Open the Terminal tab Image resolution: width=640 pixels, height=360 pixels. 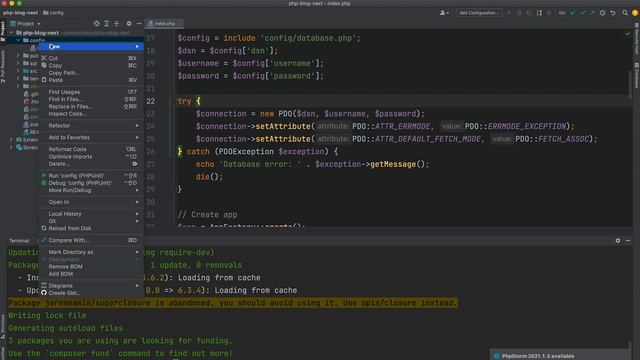pyautogui.click(x=19, y=240)
